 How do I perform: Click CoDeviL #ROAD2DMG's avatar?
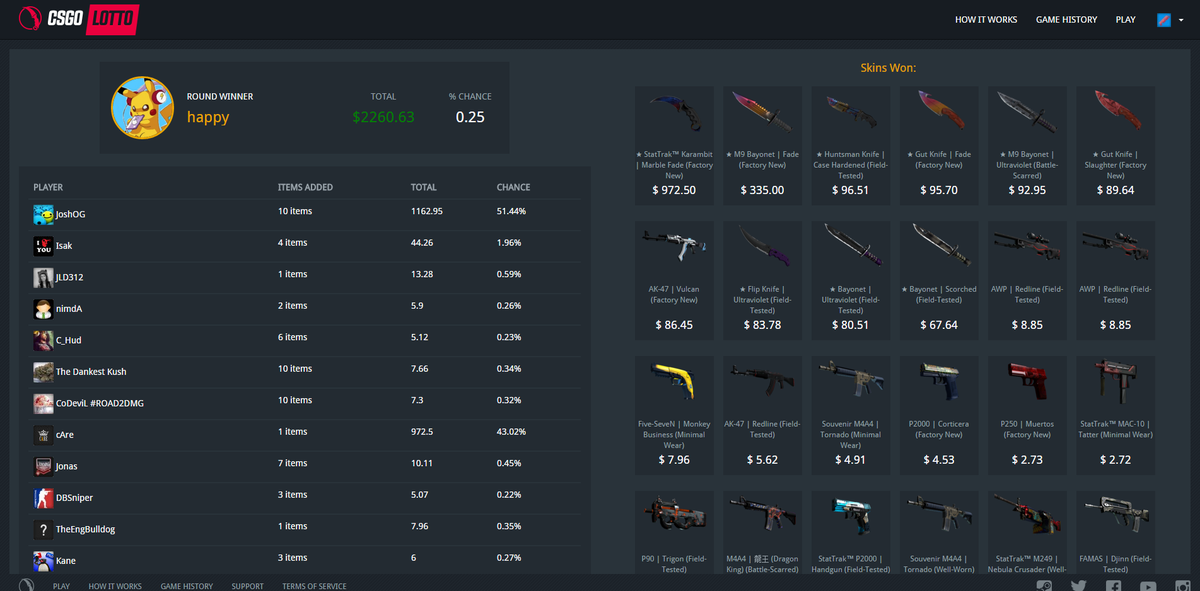pyautogui.click(x=43, y=403)
